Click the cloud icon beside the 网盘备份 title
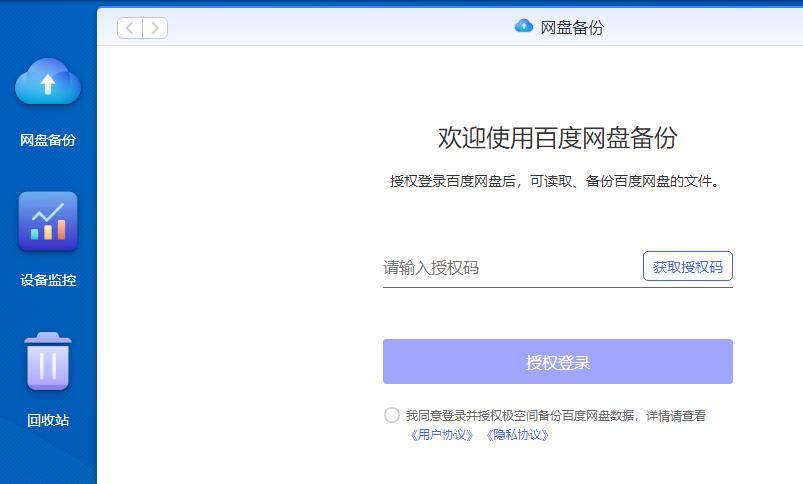Viewport: 803px width, 484px height. 523,26
